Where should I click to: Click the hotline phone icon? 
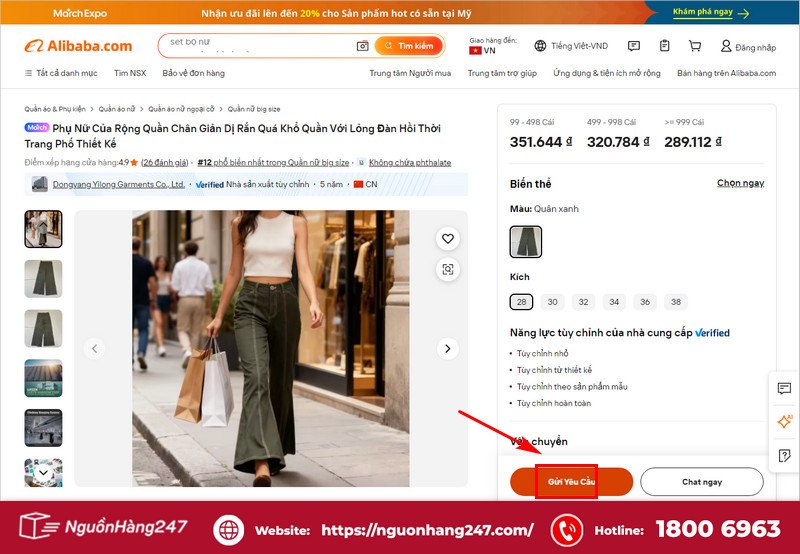coord(567,530)
